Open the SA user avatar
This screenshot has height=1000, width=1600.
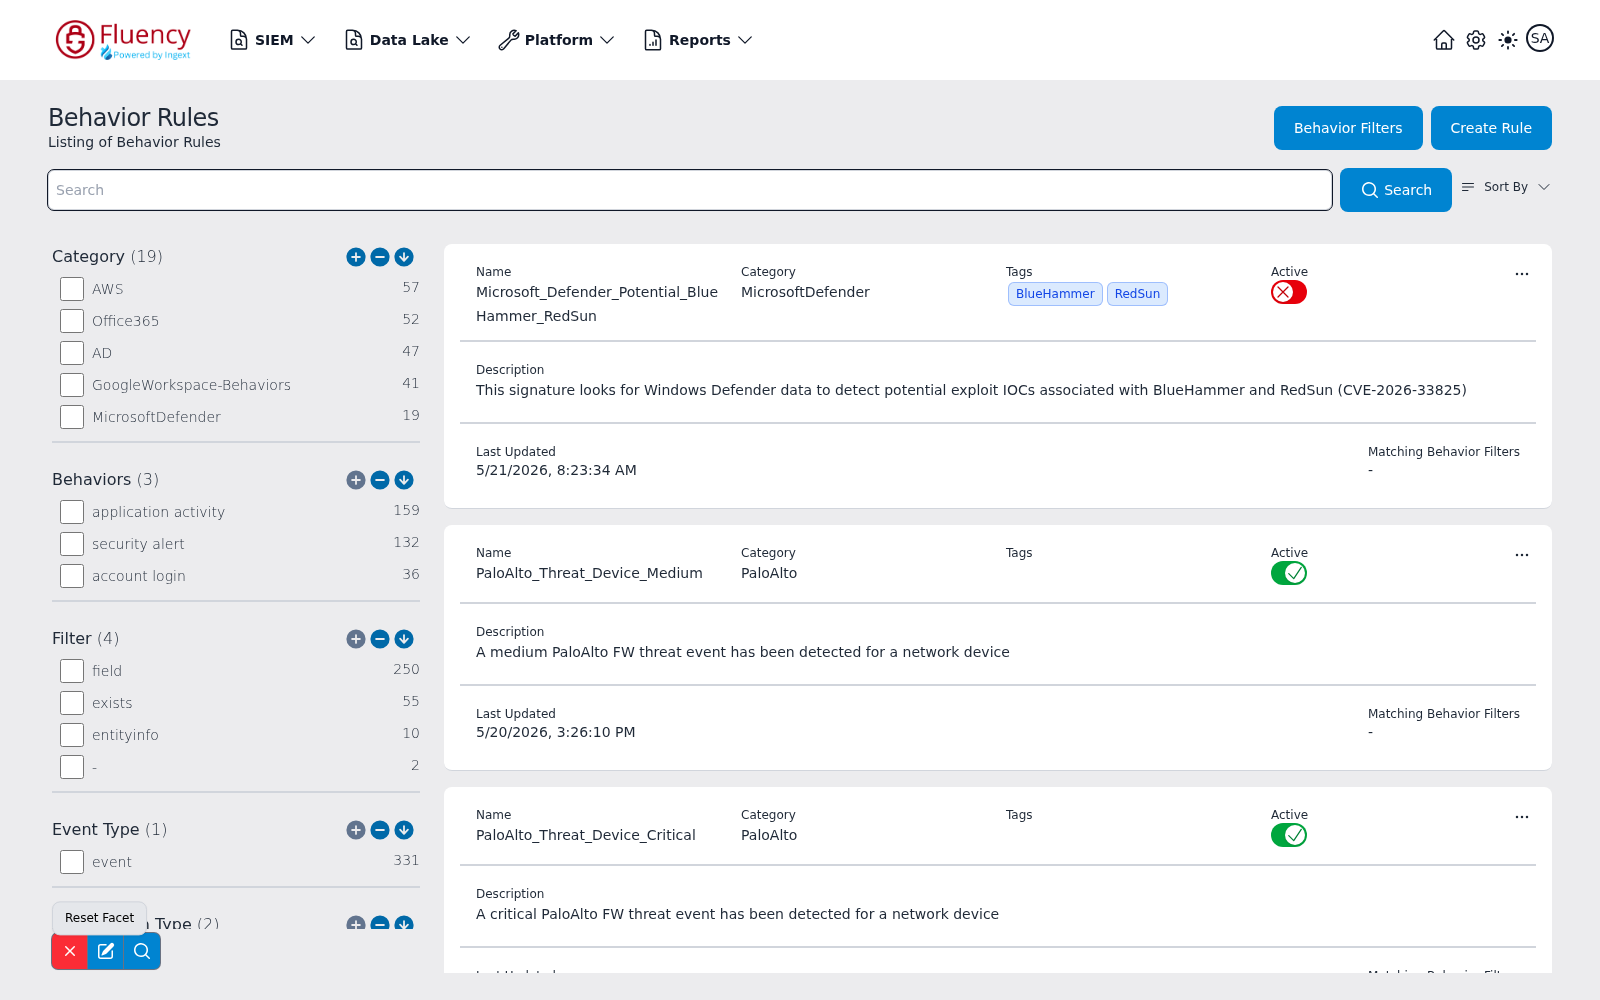click(1540, 39)
